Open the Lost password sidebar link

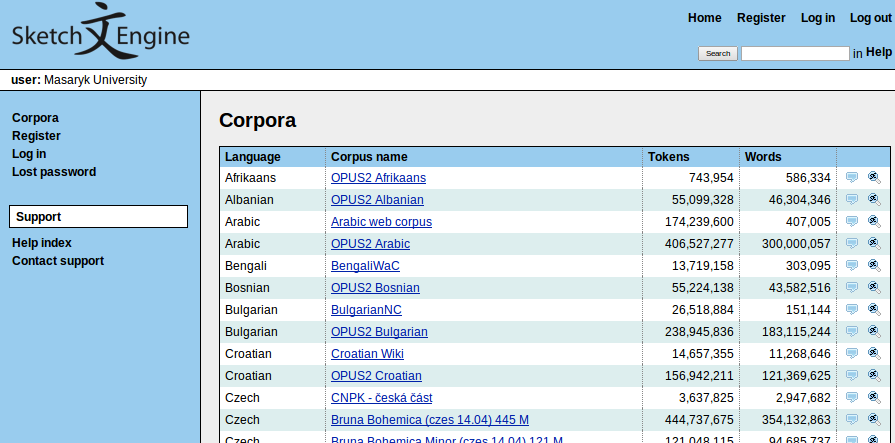(x=54, y=172)
